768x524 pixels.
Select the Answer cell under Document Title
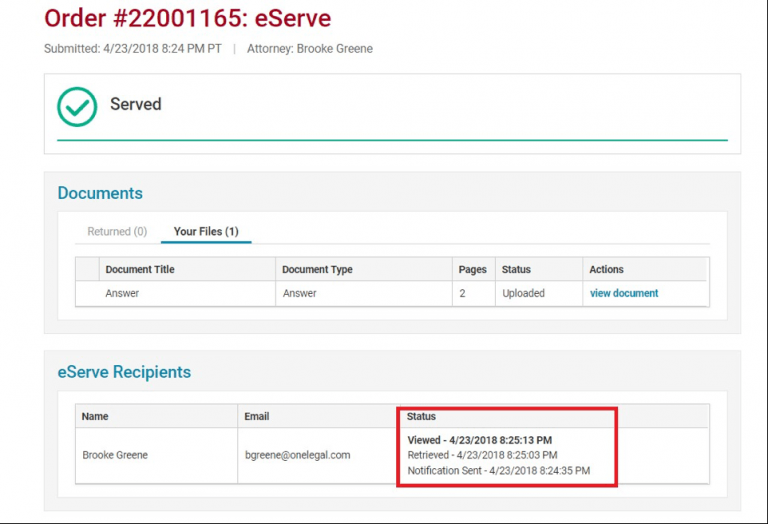tap(123, 293)
